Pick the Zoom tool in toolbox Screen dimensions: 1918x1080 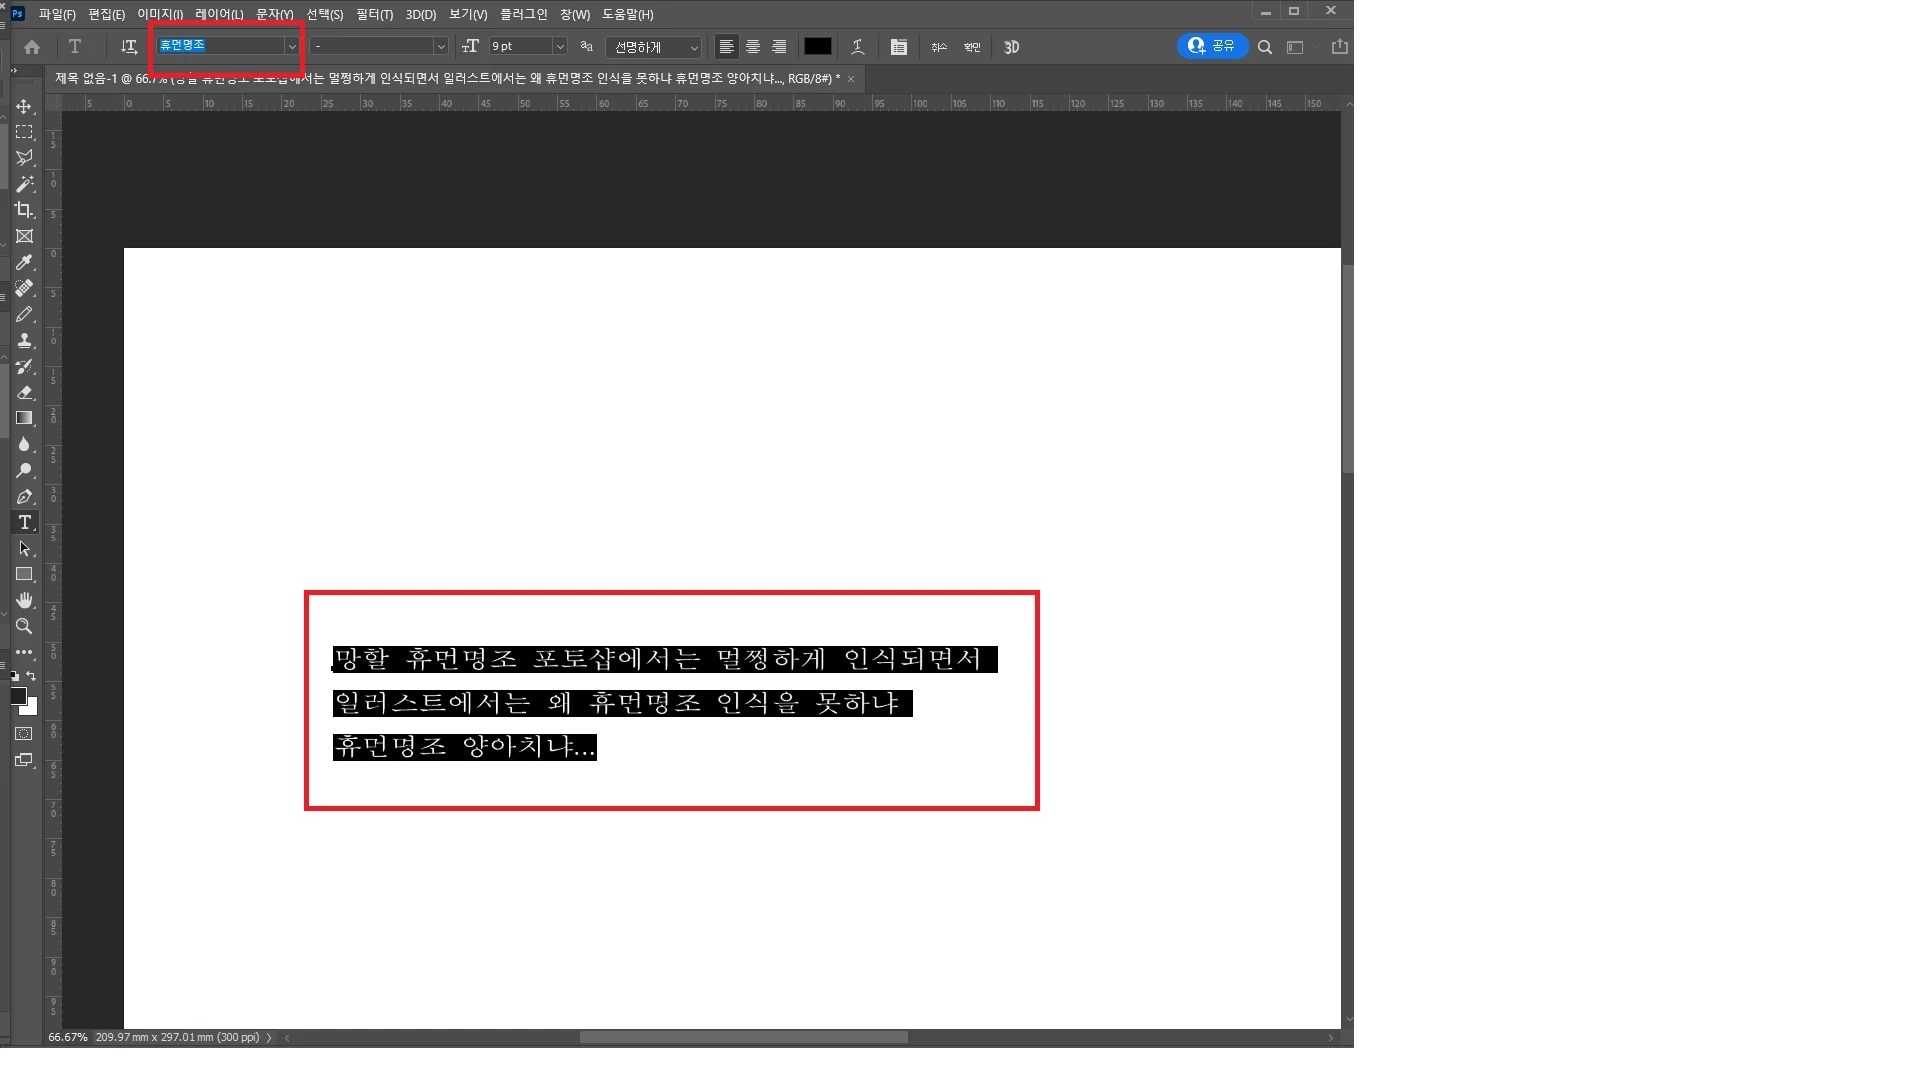24,626
